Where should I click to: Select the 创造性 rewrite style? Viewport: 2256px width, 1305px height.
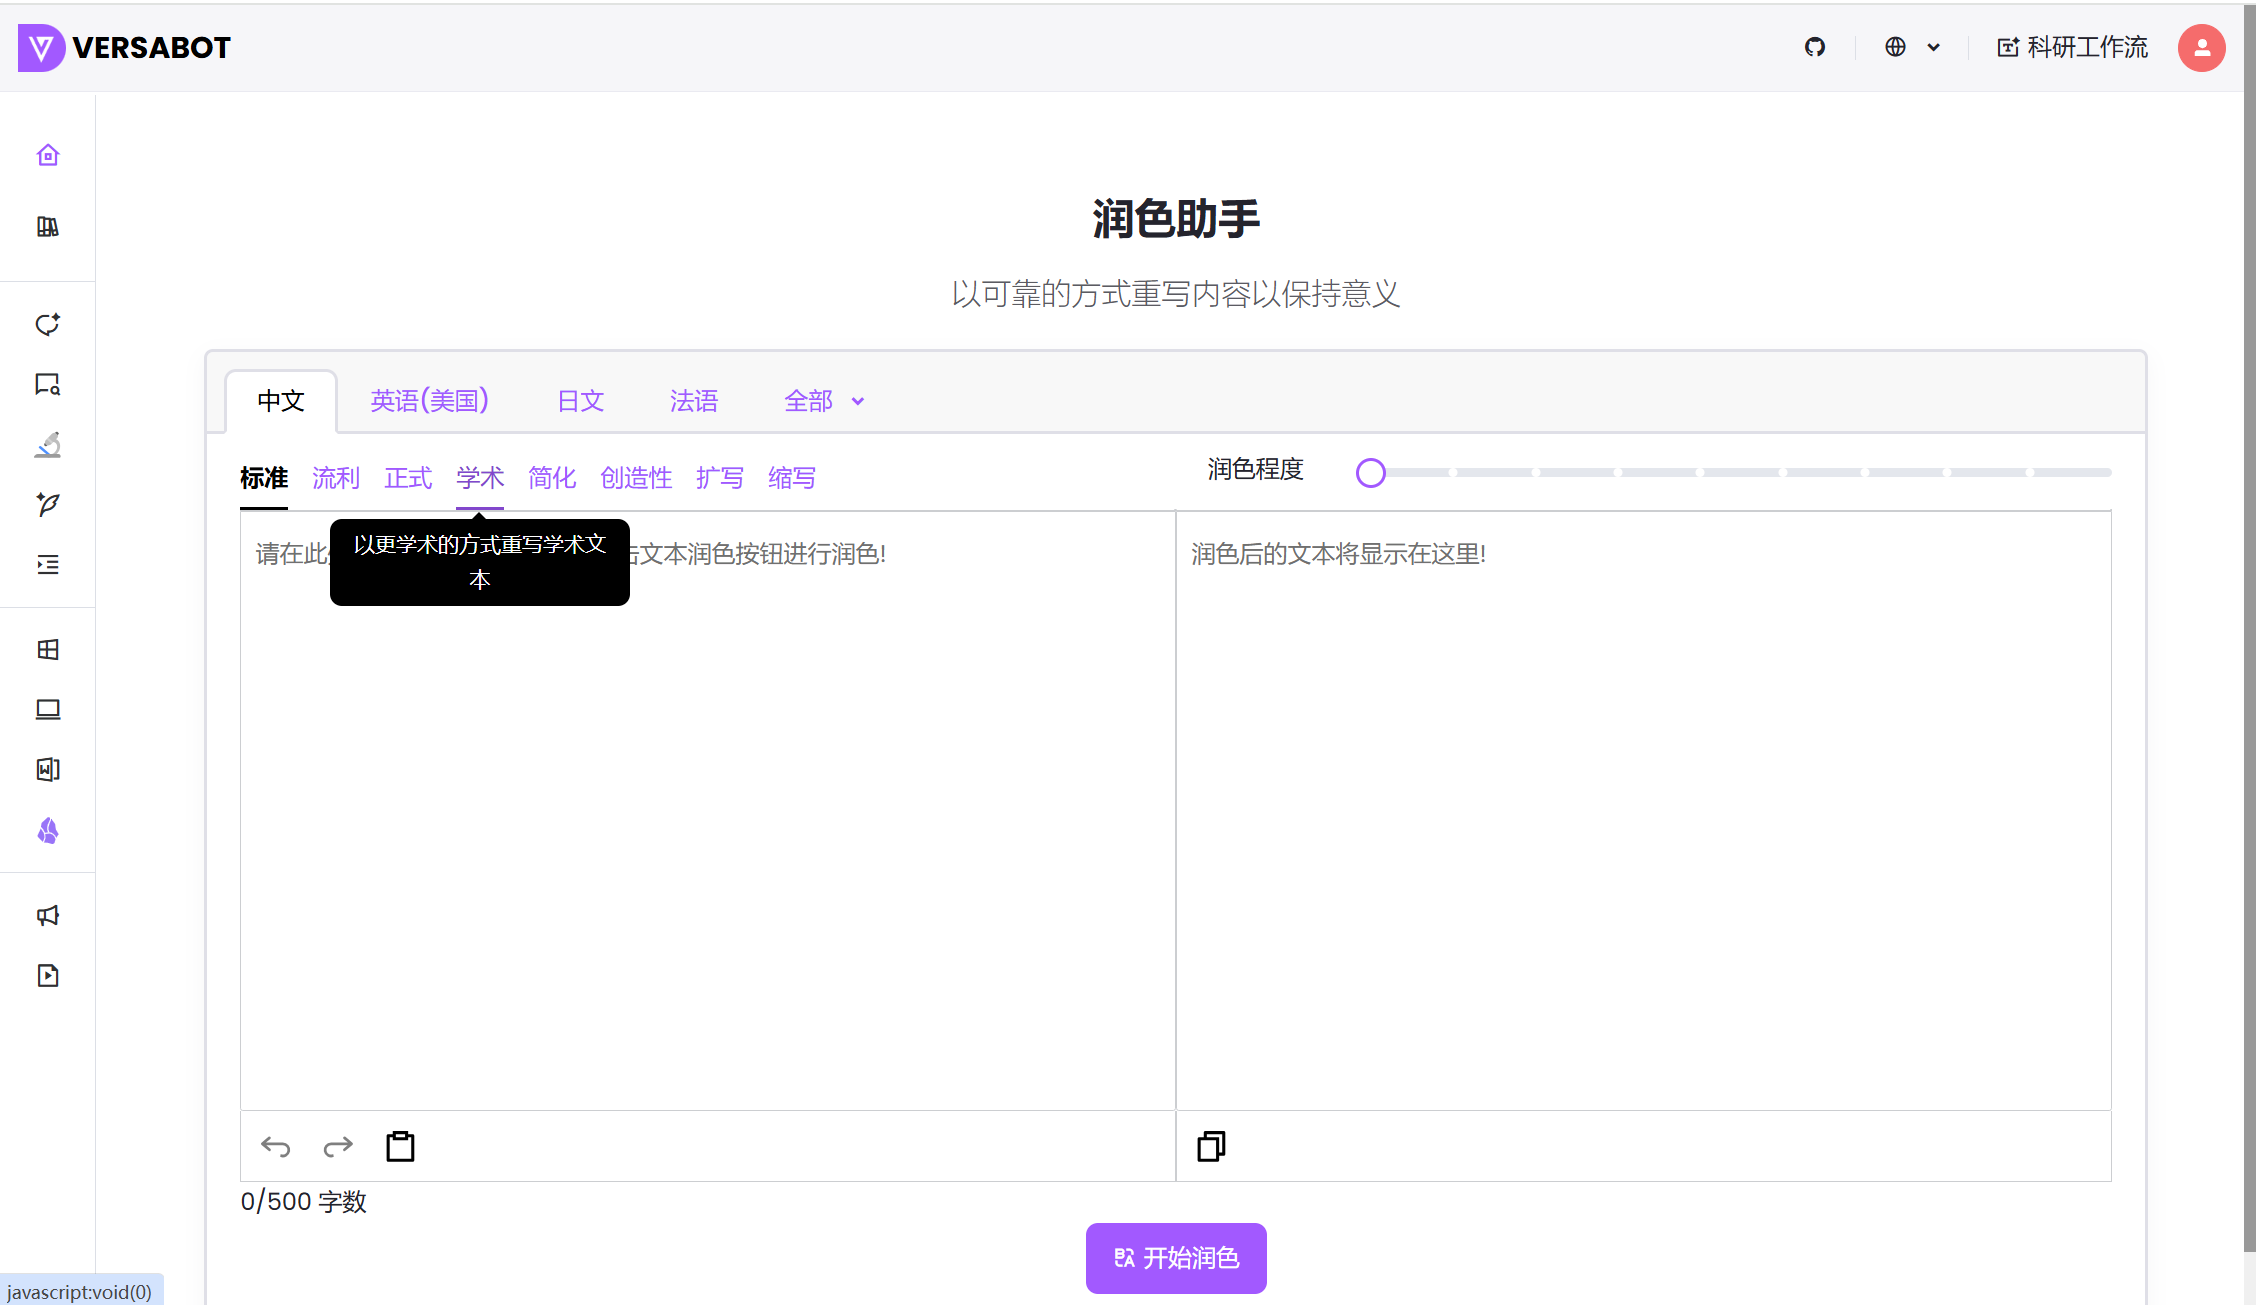(x=636, y=478)
